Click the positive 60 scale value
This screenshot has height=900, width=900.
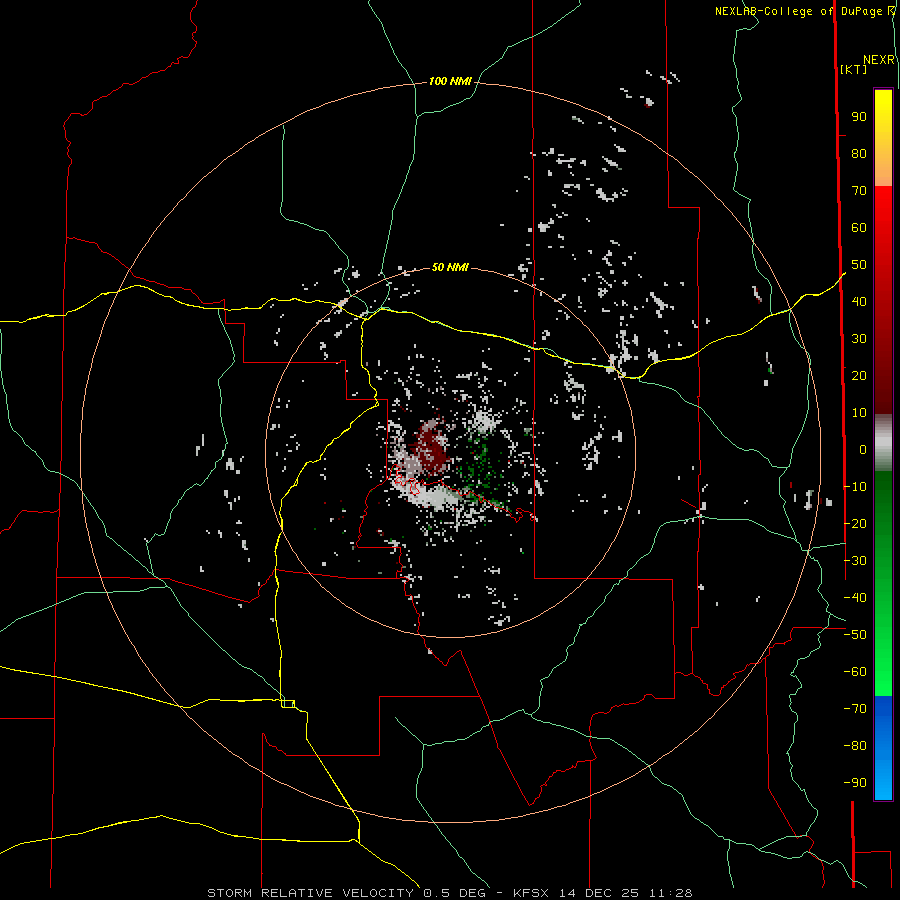pos(859,227)
